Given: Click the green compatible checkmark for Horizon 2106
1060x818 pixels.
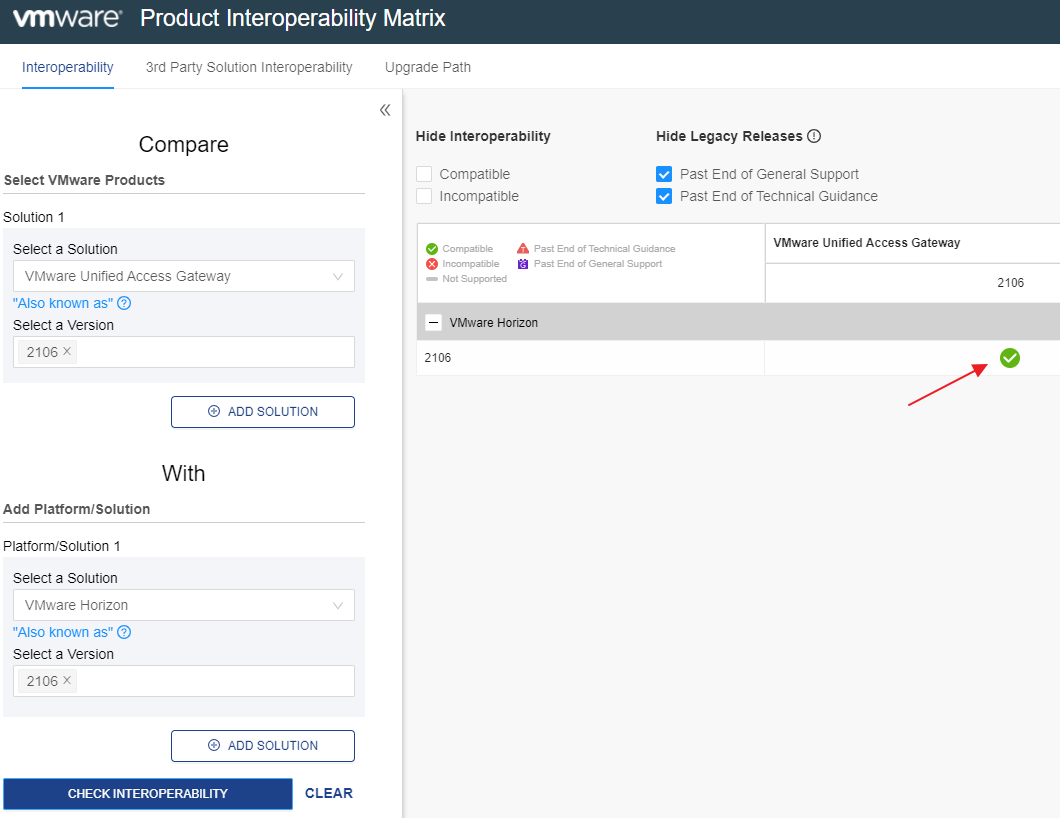Looking at the screenshot, I should click(x=1010, y=358).
